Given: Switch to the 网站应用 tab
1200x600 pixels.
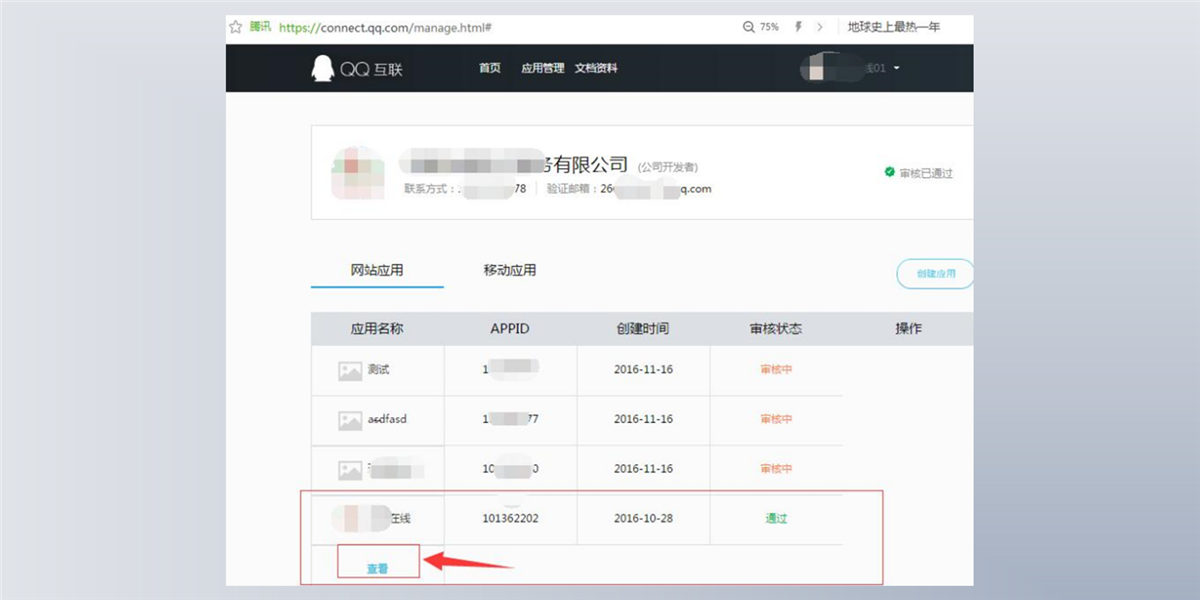Looking at the screenshot, I should coord(377,270).
